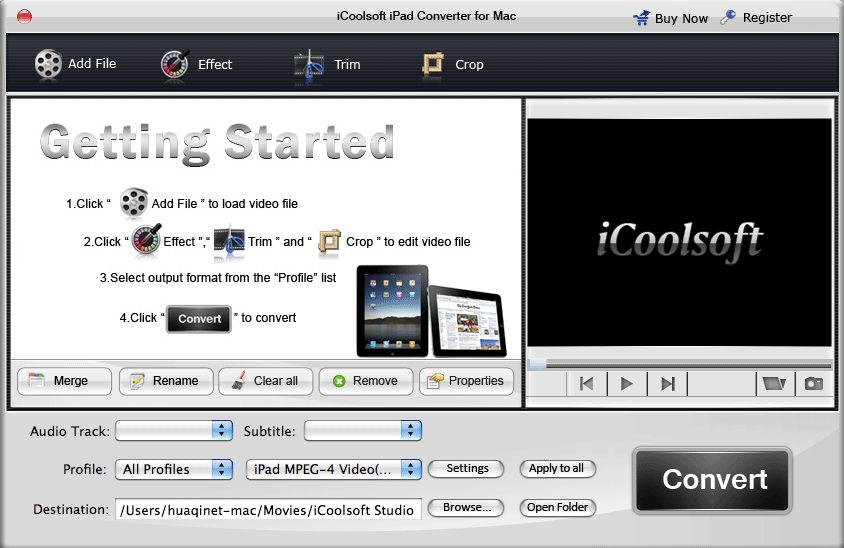This screenshot has height=548, width=844.
Task: Click the Add File film reel icon
Action: click(48, 64)
